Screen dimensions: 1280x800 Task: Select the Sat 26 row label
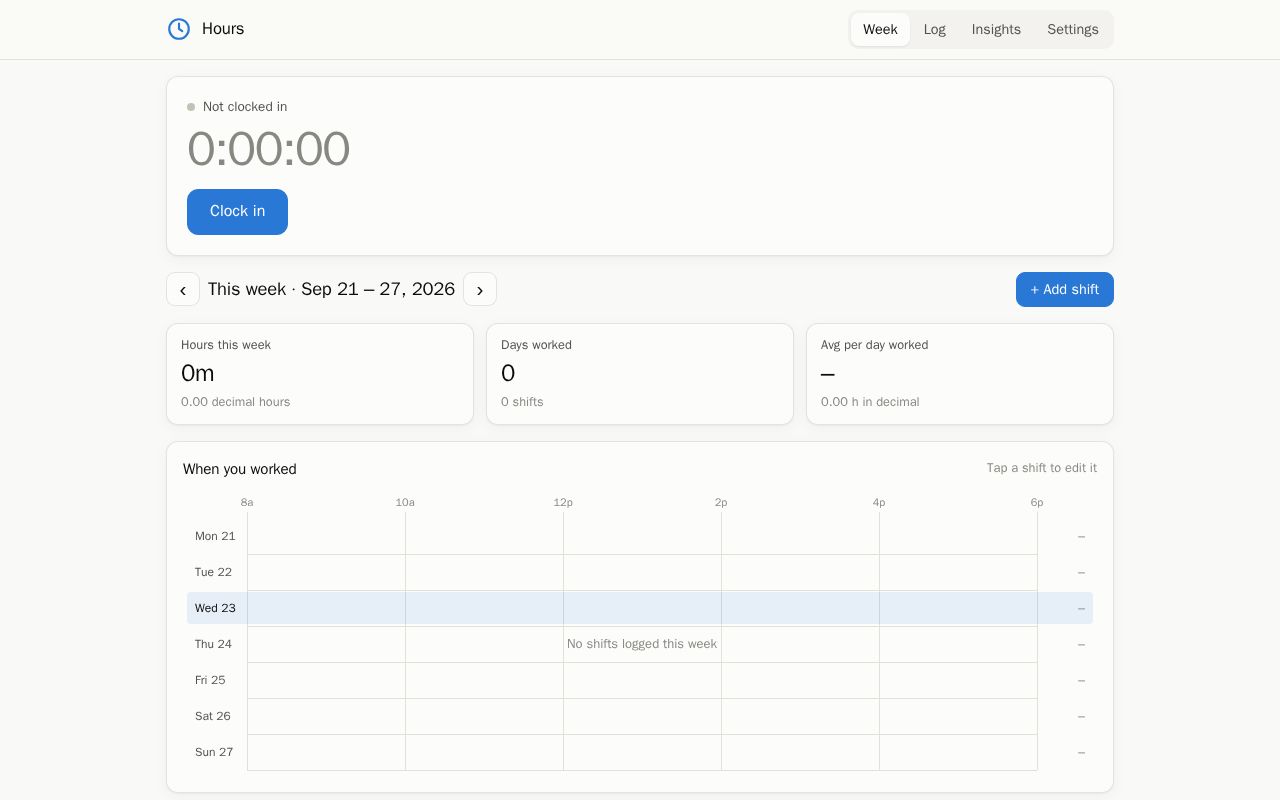tap(213, 716)
